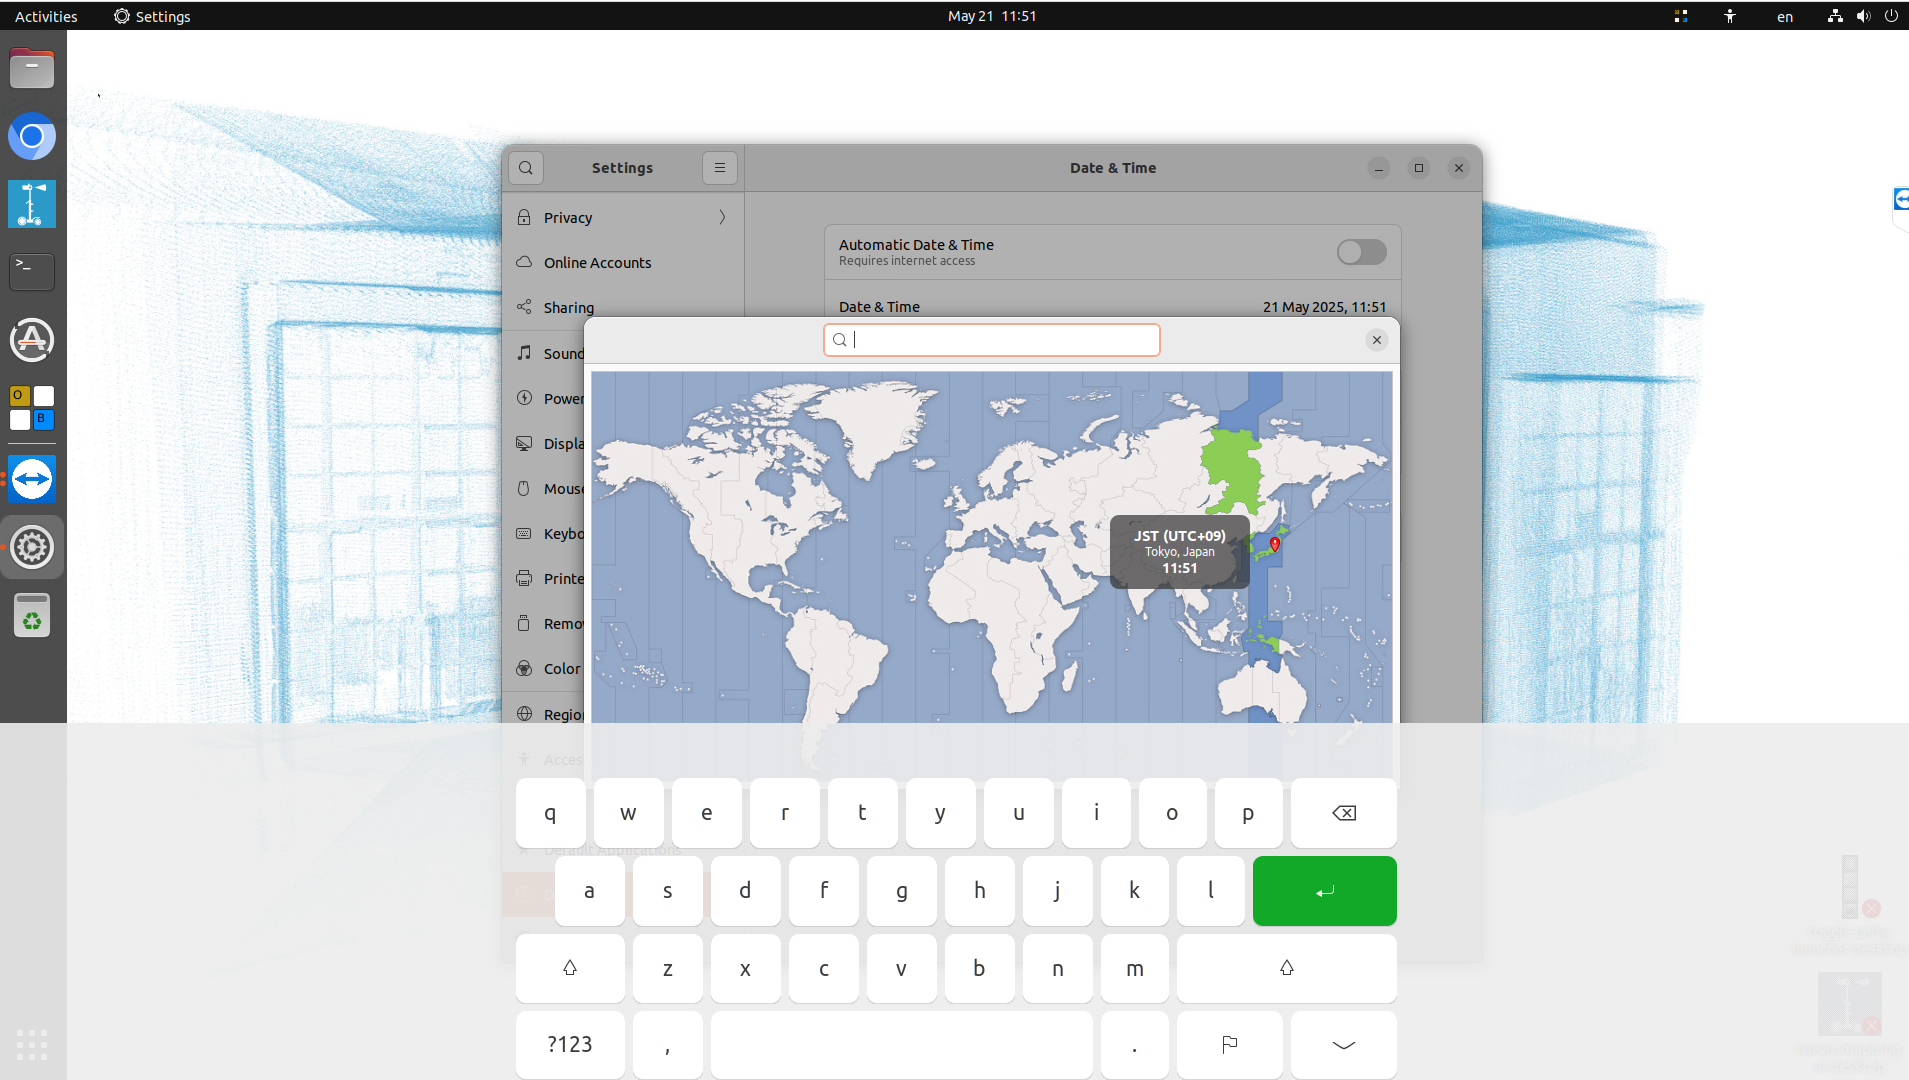Launch Terminal from the dock
This screenshot has width=1909, height=1080.
(32, 272)
